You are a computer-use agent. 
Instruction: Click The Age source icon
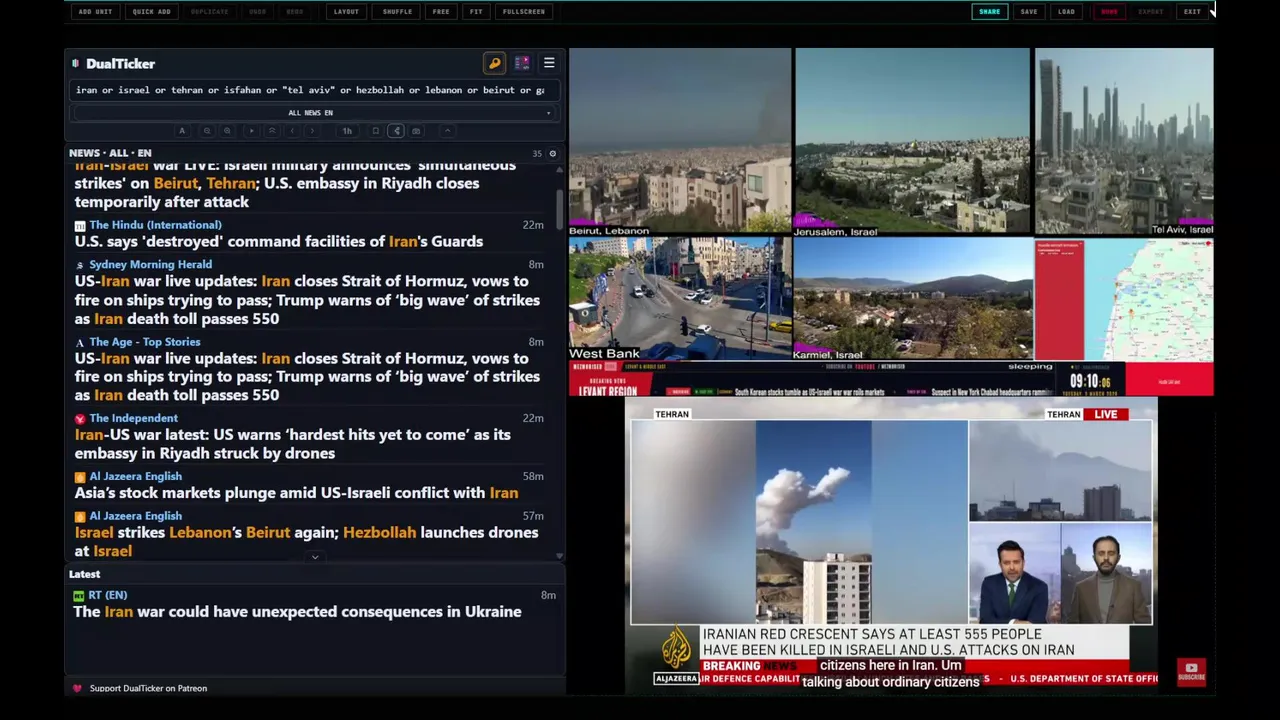[80, 342]
